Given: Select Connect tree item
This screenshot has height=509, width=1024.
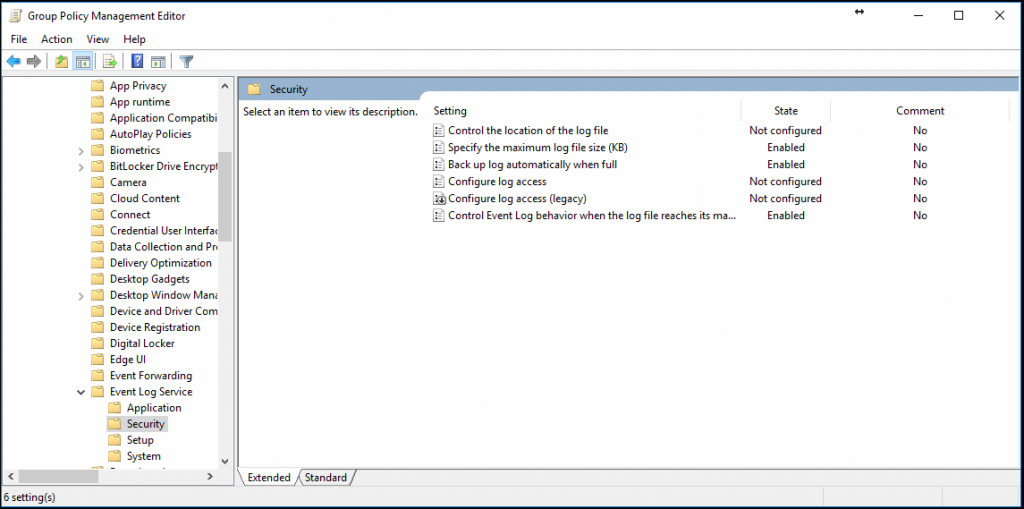Looking at the screenshot, I should point(130,214).
